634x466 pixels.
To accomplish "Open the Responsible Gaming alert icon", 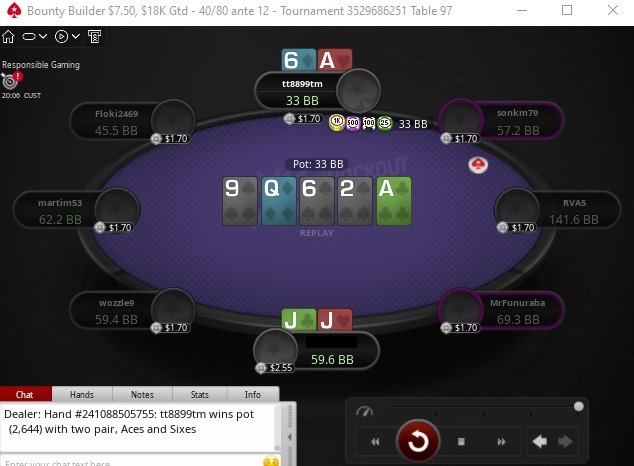I will pos(11,81).
